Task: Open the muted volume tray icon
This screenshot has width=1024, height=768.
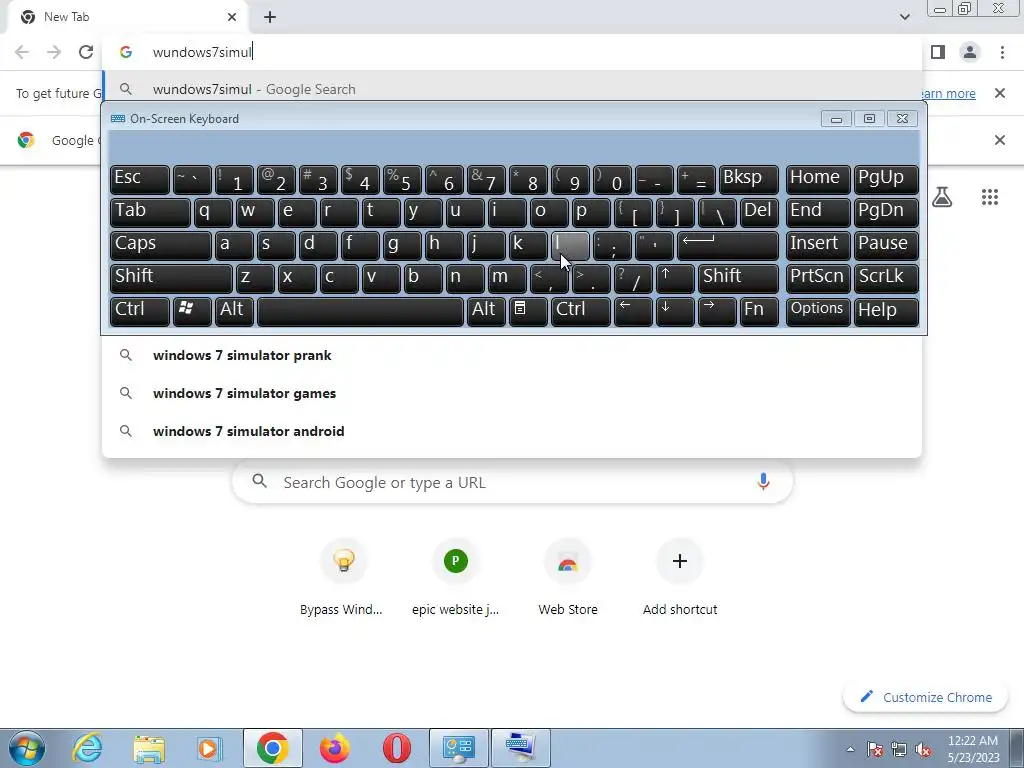Action: [x=923, y=749]
